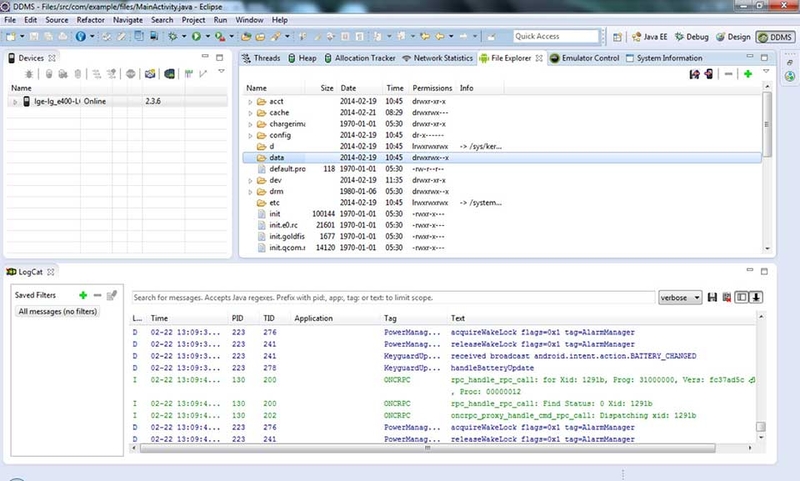Click the Save toolbar icon

click(x=34, y=36)
